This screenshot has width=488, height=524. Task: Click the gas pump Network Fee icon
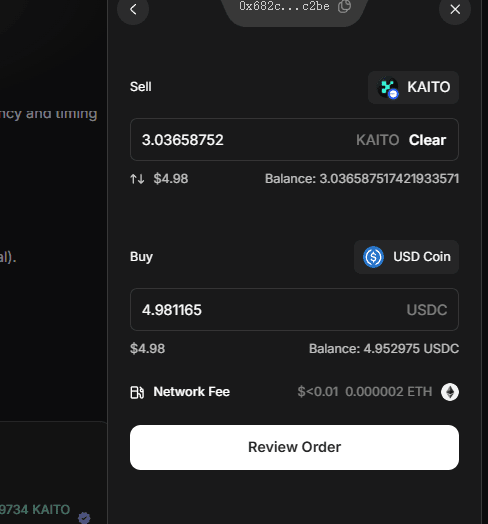[x=137, y=392]
